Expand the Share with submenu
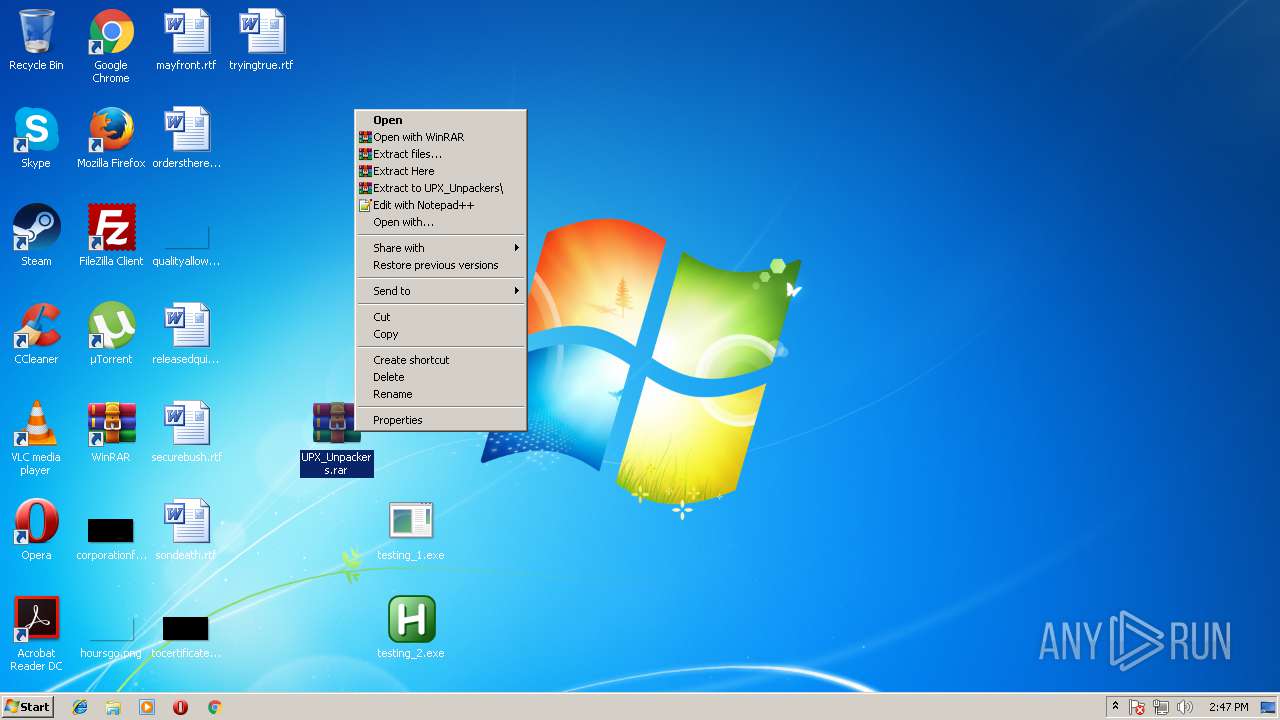Image resolution: width=1280 pixels, height=720 pixels. tap(440, 248)
